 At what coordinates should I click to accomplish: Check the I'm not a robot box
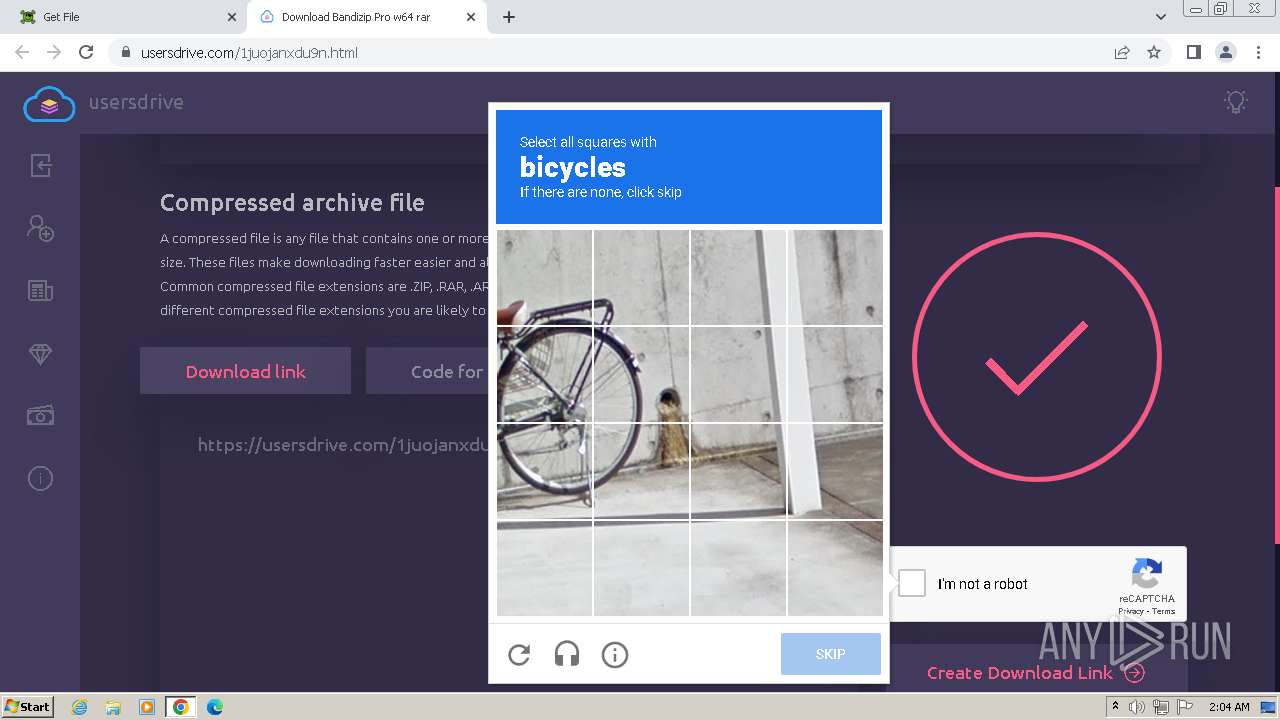click(x=912, y=583)
